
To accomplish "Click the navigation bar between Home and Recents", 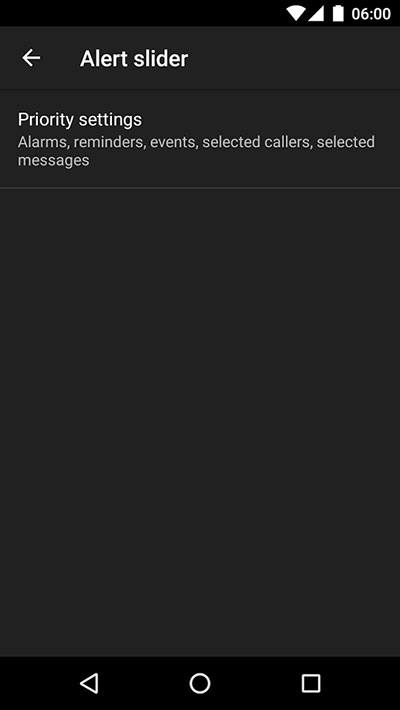I will 255,683.
